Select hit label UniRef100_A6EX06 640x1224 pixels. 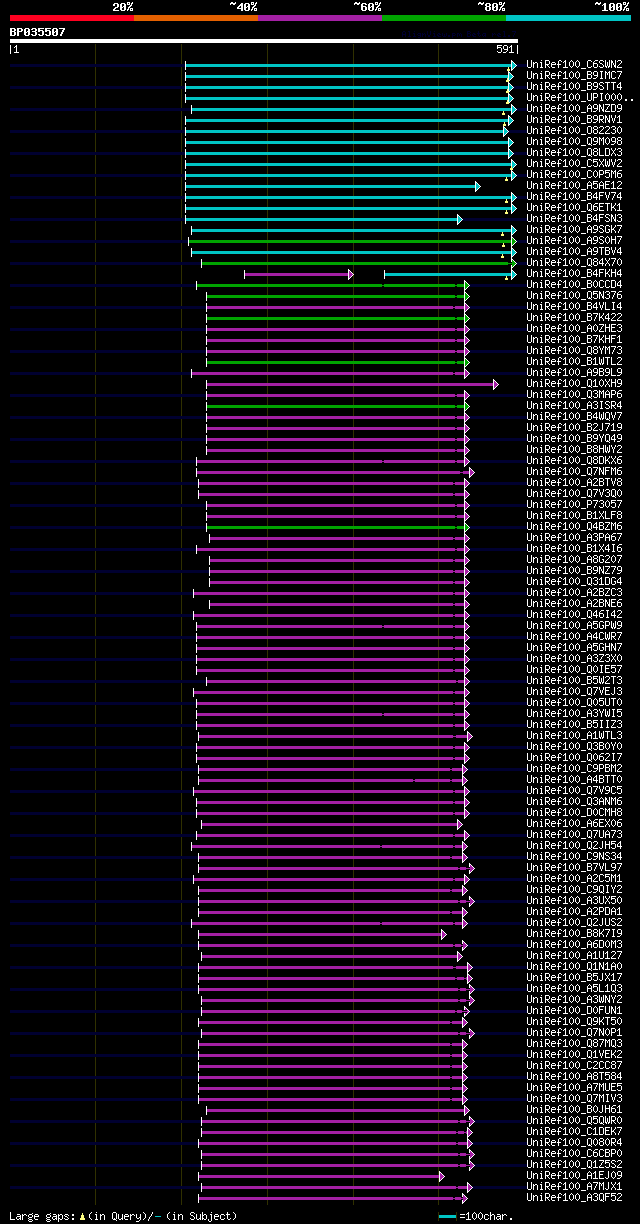[x=574, y=823]
